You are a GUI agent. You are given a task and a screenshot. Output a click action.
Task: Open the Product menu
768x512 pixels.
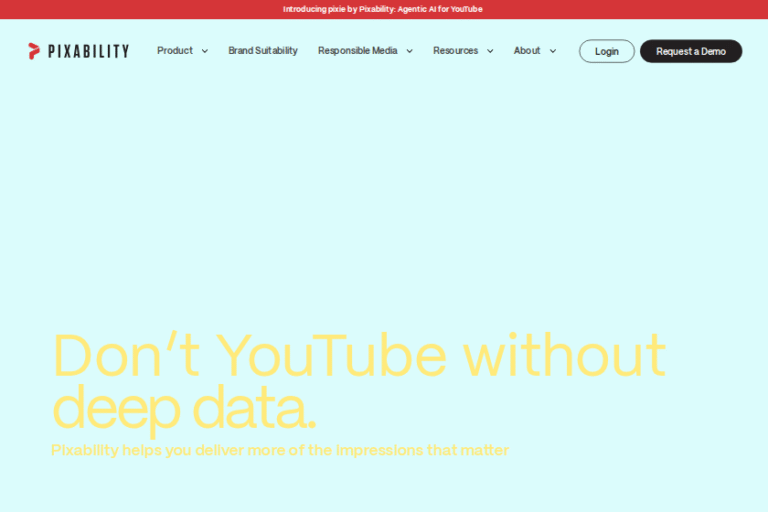click(x=175, y=51)
